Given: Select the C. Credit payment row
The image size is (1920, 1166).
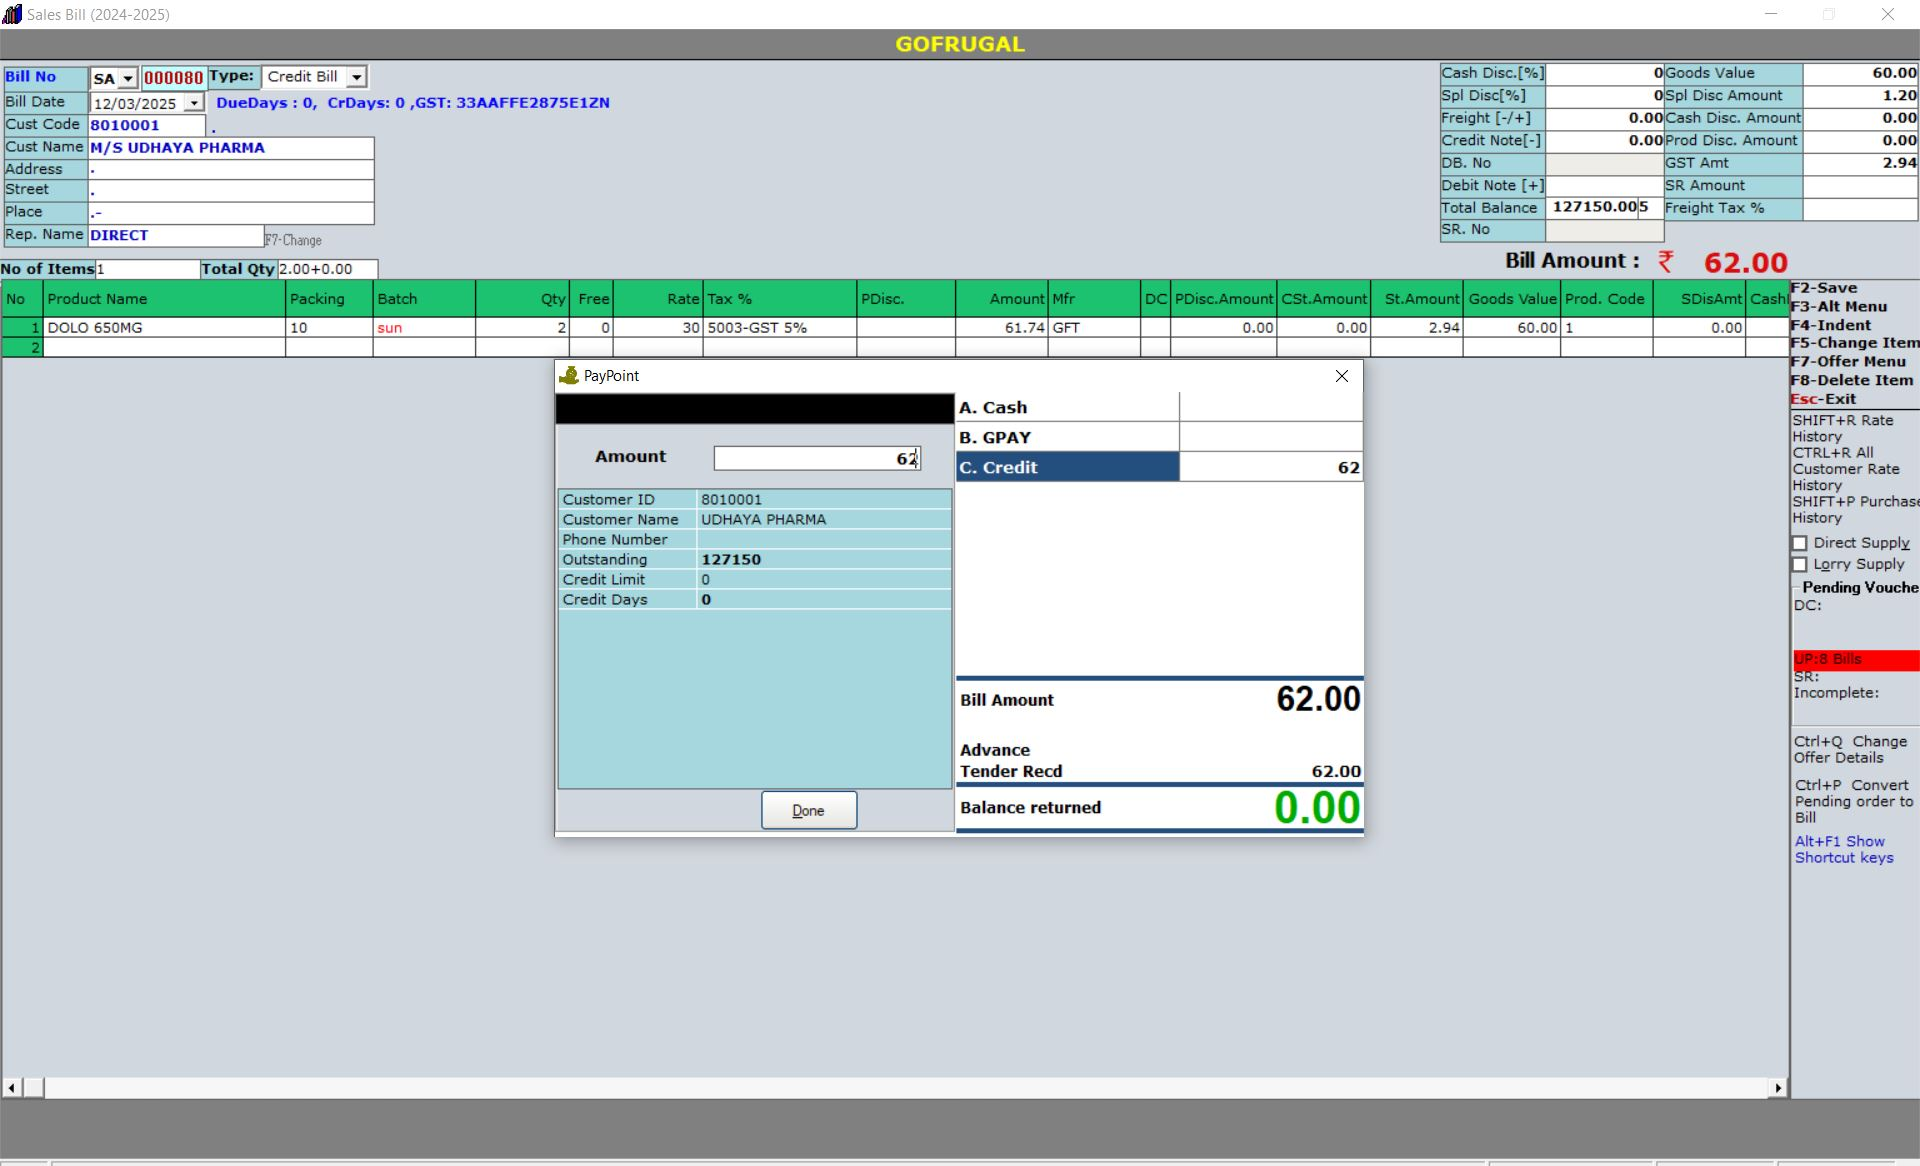Looking at the screenshot, I should pyautogui.click(x=1067, y=467).
